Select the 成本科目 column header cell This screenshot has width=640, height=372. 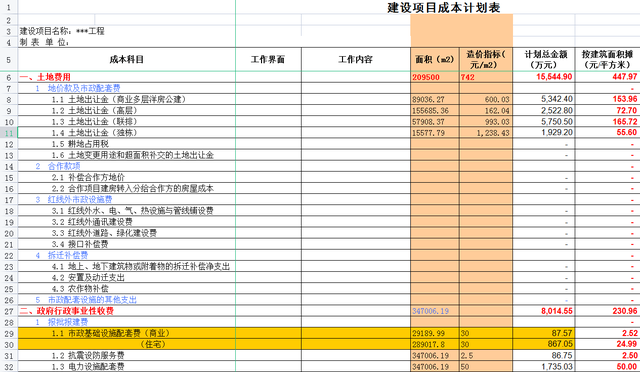127,60
